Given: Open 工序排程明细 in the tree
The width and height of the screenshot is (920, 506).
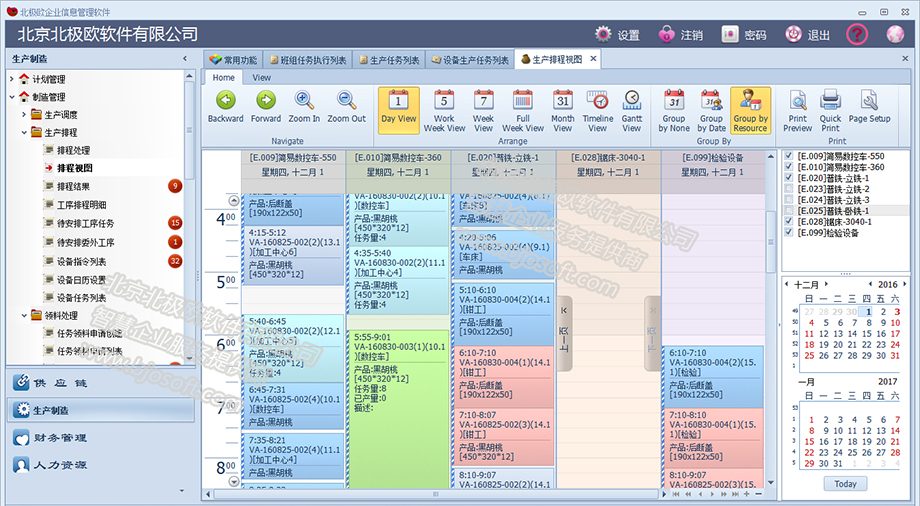Looking at the screenshot, I should [82, 205].
